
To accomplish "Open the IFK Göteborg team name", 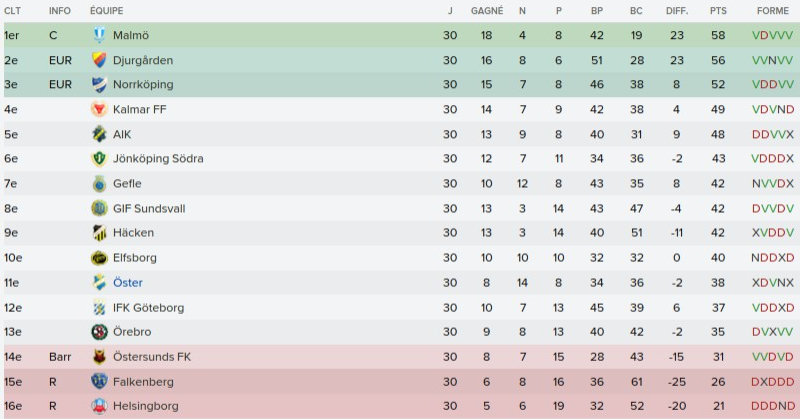I will coord(148,308).
